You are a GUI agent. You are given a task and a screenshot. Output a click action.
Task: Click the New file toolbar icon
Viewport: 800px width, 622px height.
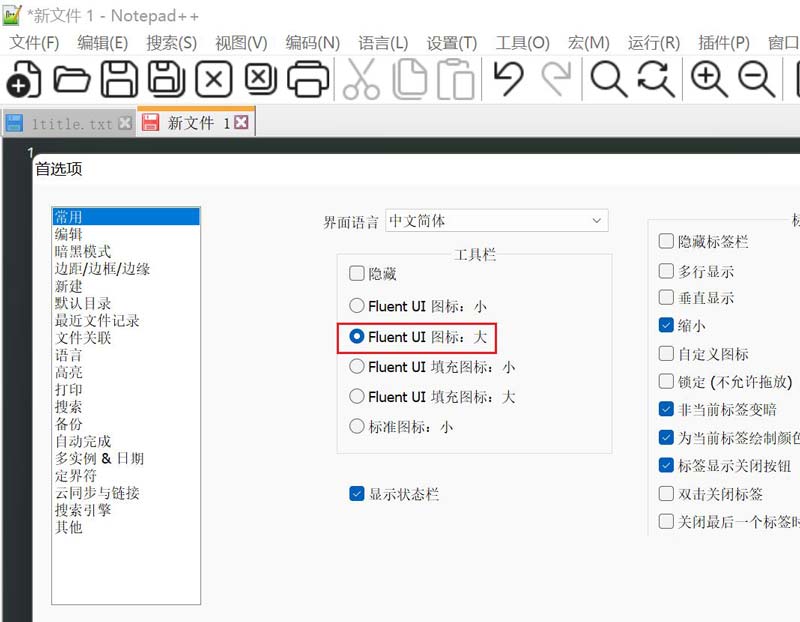coord(23,79)
